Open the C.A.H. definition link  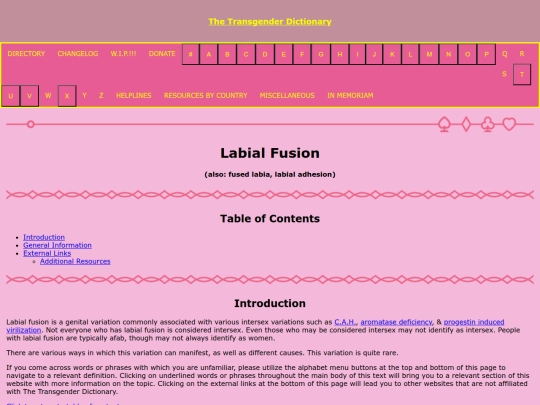tap(345, 322)
